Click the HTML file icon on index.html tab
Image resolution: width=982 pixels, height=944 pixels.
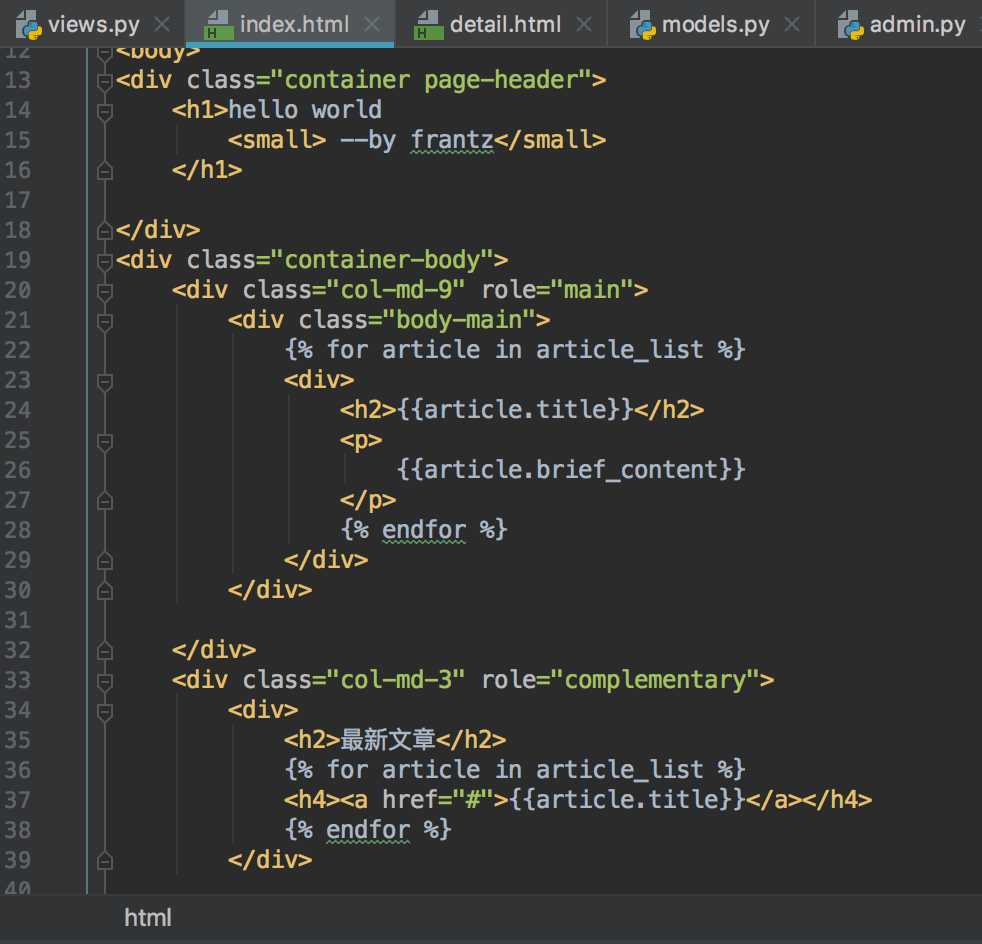click(218, 25)
